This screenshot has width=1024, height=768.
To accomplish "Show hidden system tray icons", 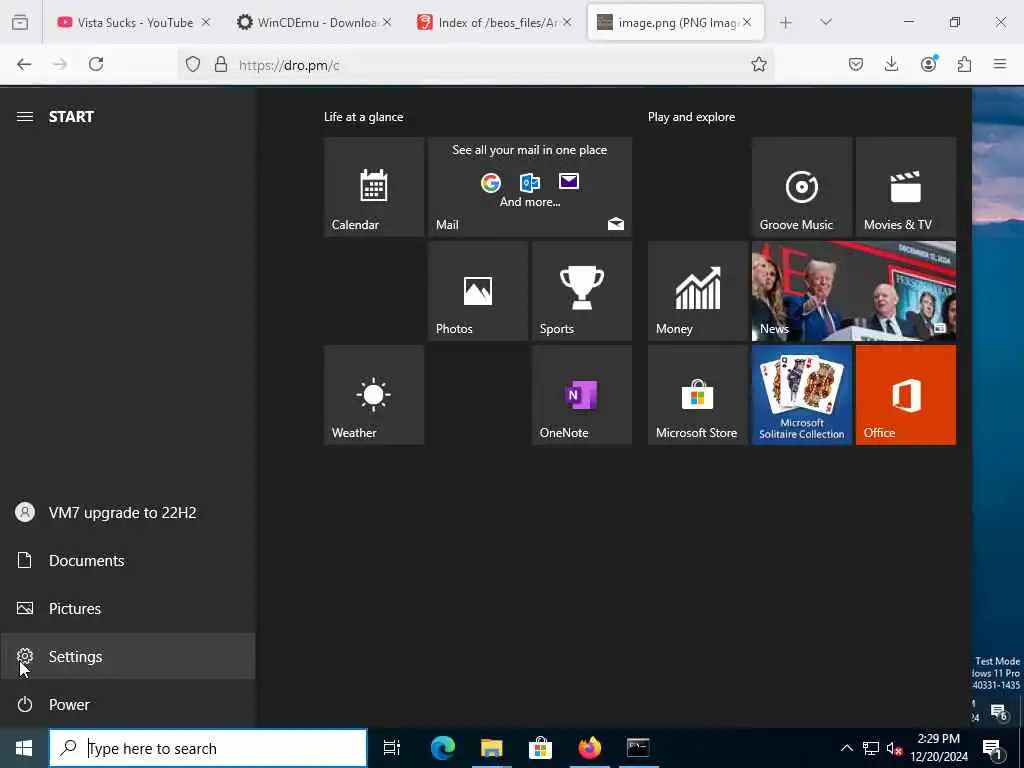I will pyautogui.click(x=846, y=748).
